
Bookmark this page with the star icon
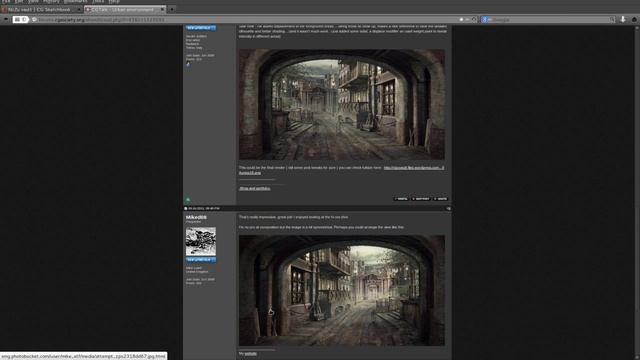[461, 19]
